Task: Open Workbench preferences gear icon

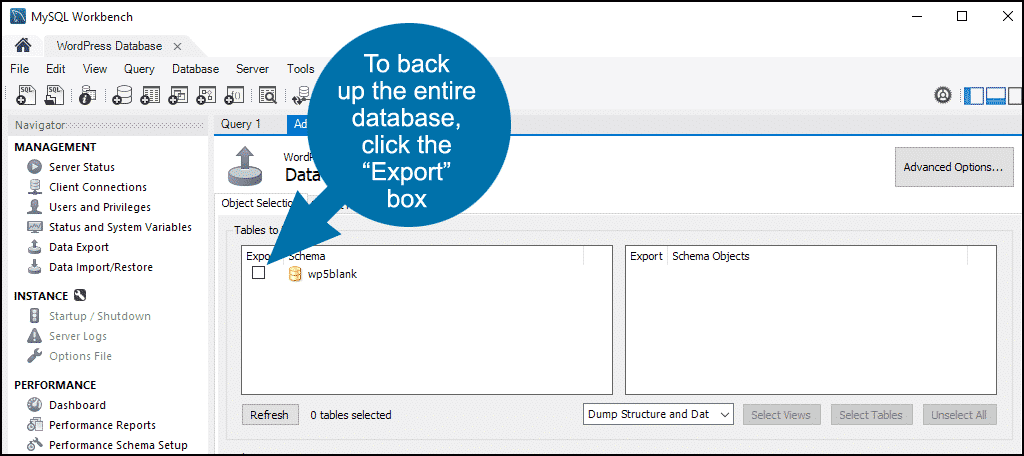Action: click(x=942, y=95)
